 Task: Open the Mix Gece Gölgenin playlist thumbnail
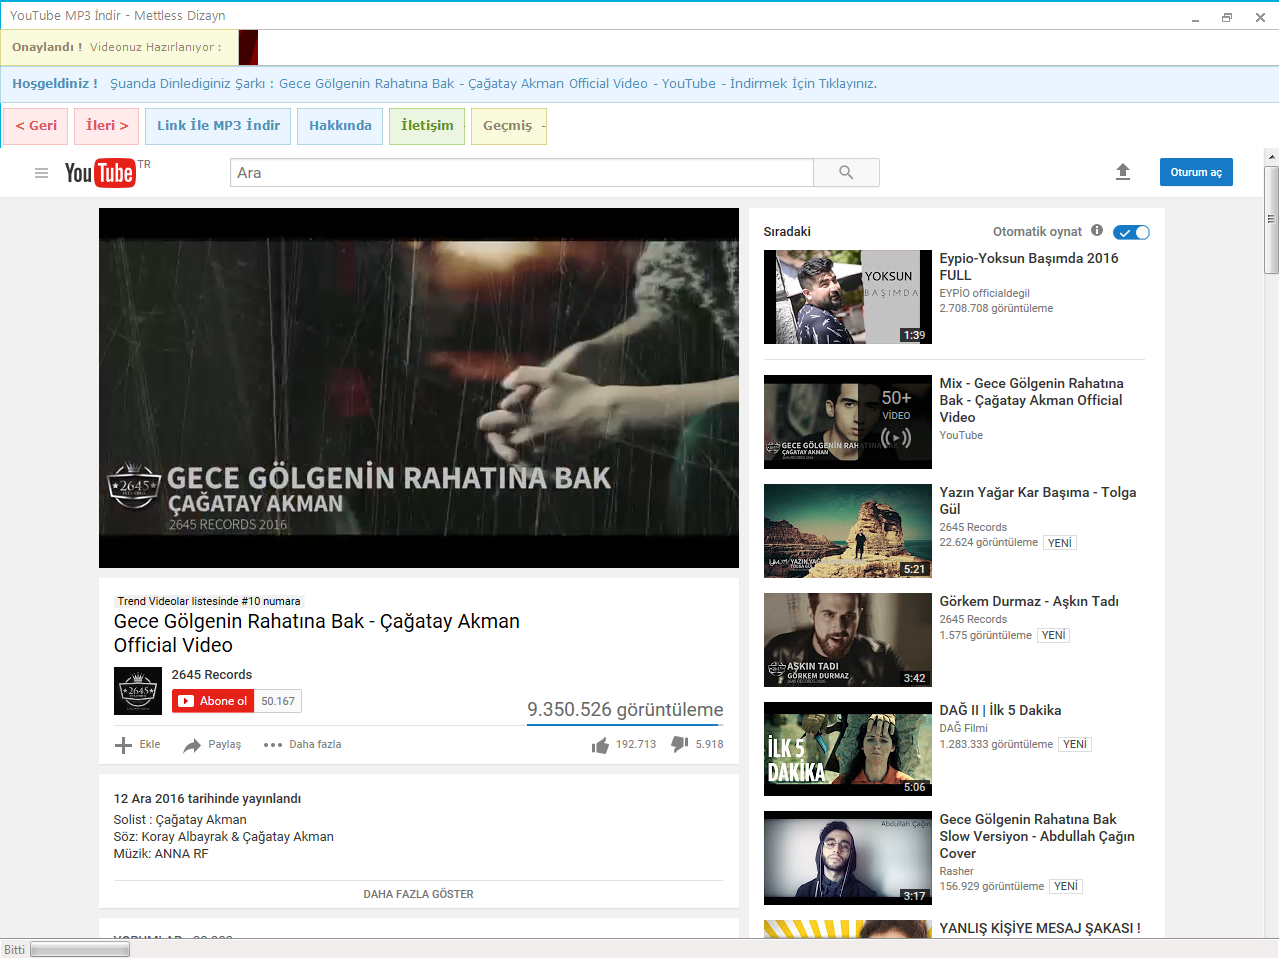pos(848,422)
